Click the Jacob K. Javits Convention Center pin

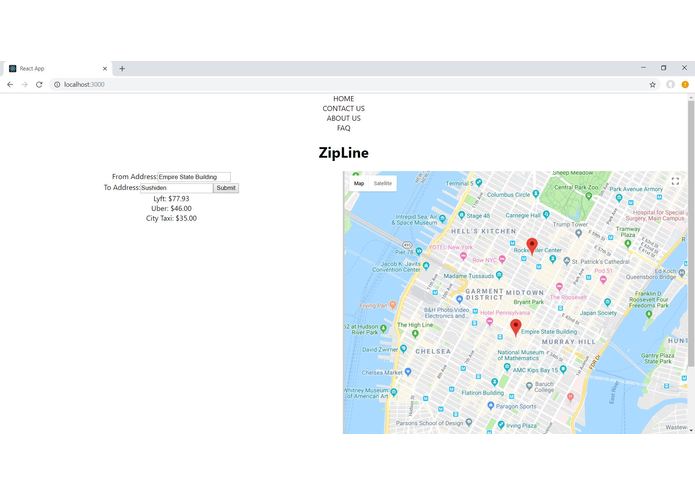426,265
